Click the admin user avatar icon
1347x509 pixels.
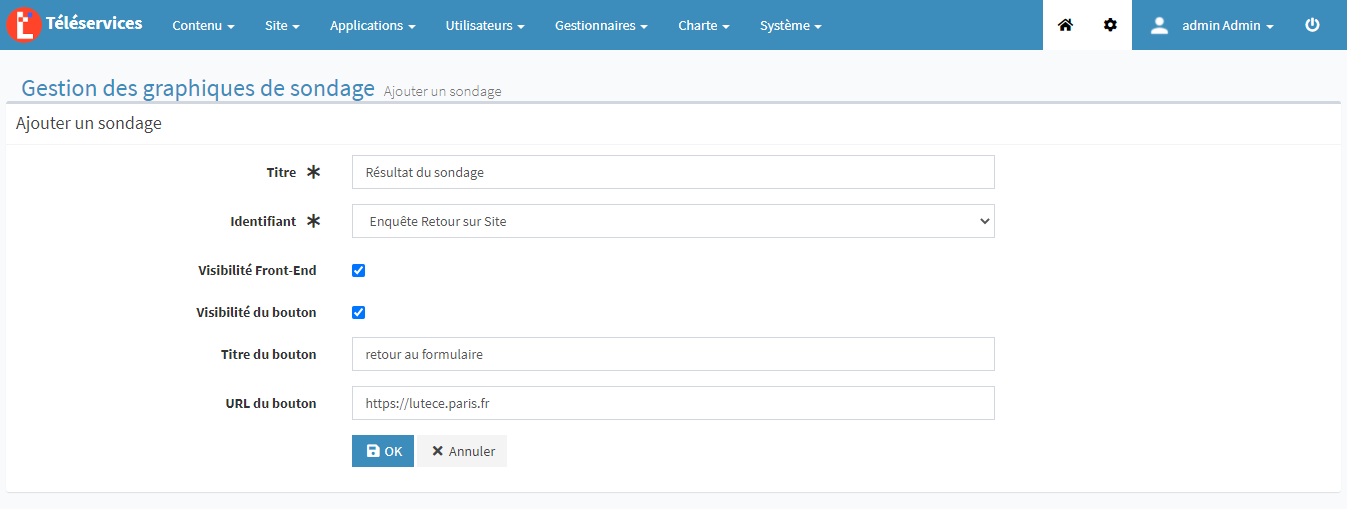[1159, 26]
